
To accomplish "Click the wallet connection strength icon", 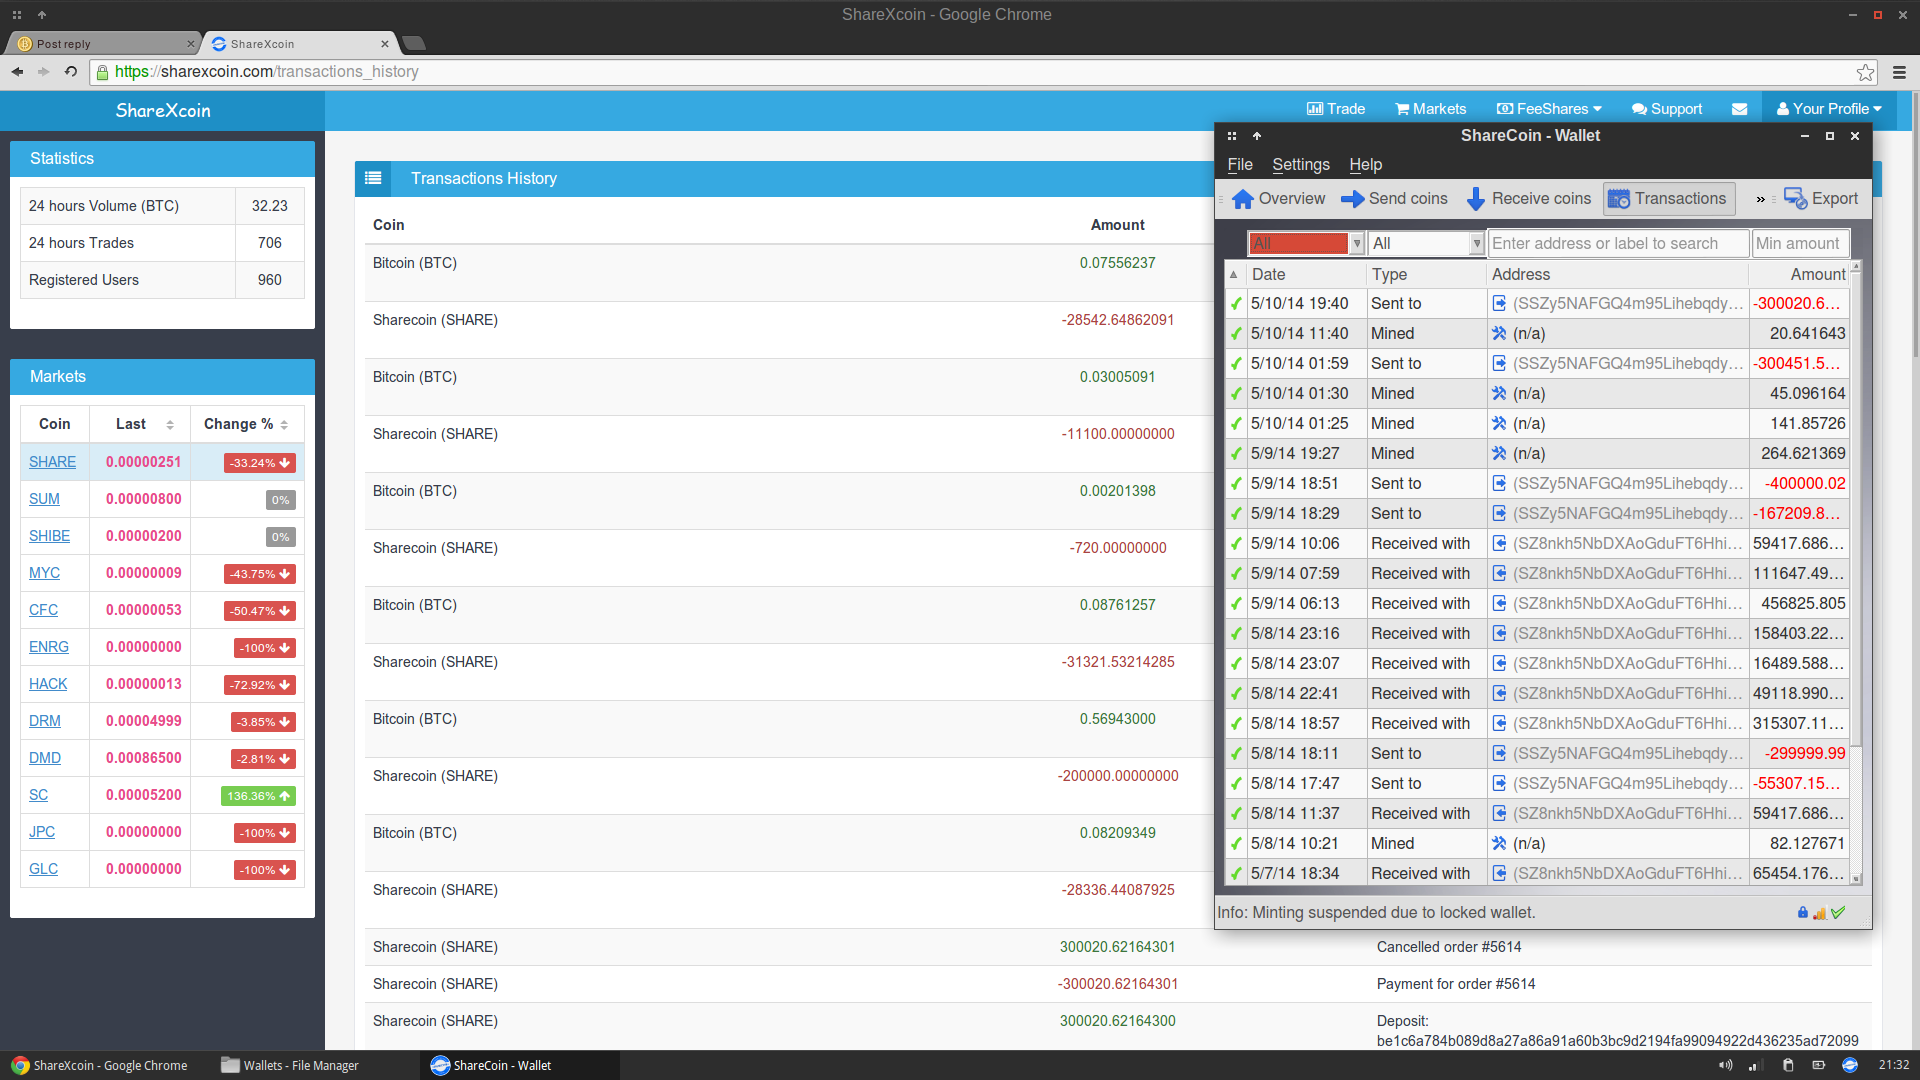I will pos(1820,912).
